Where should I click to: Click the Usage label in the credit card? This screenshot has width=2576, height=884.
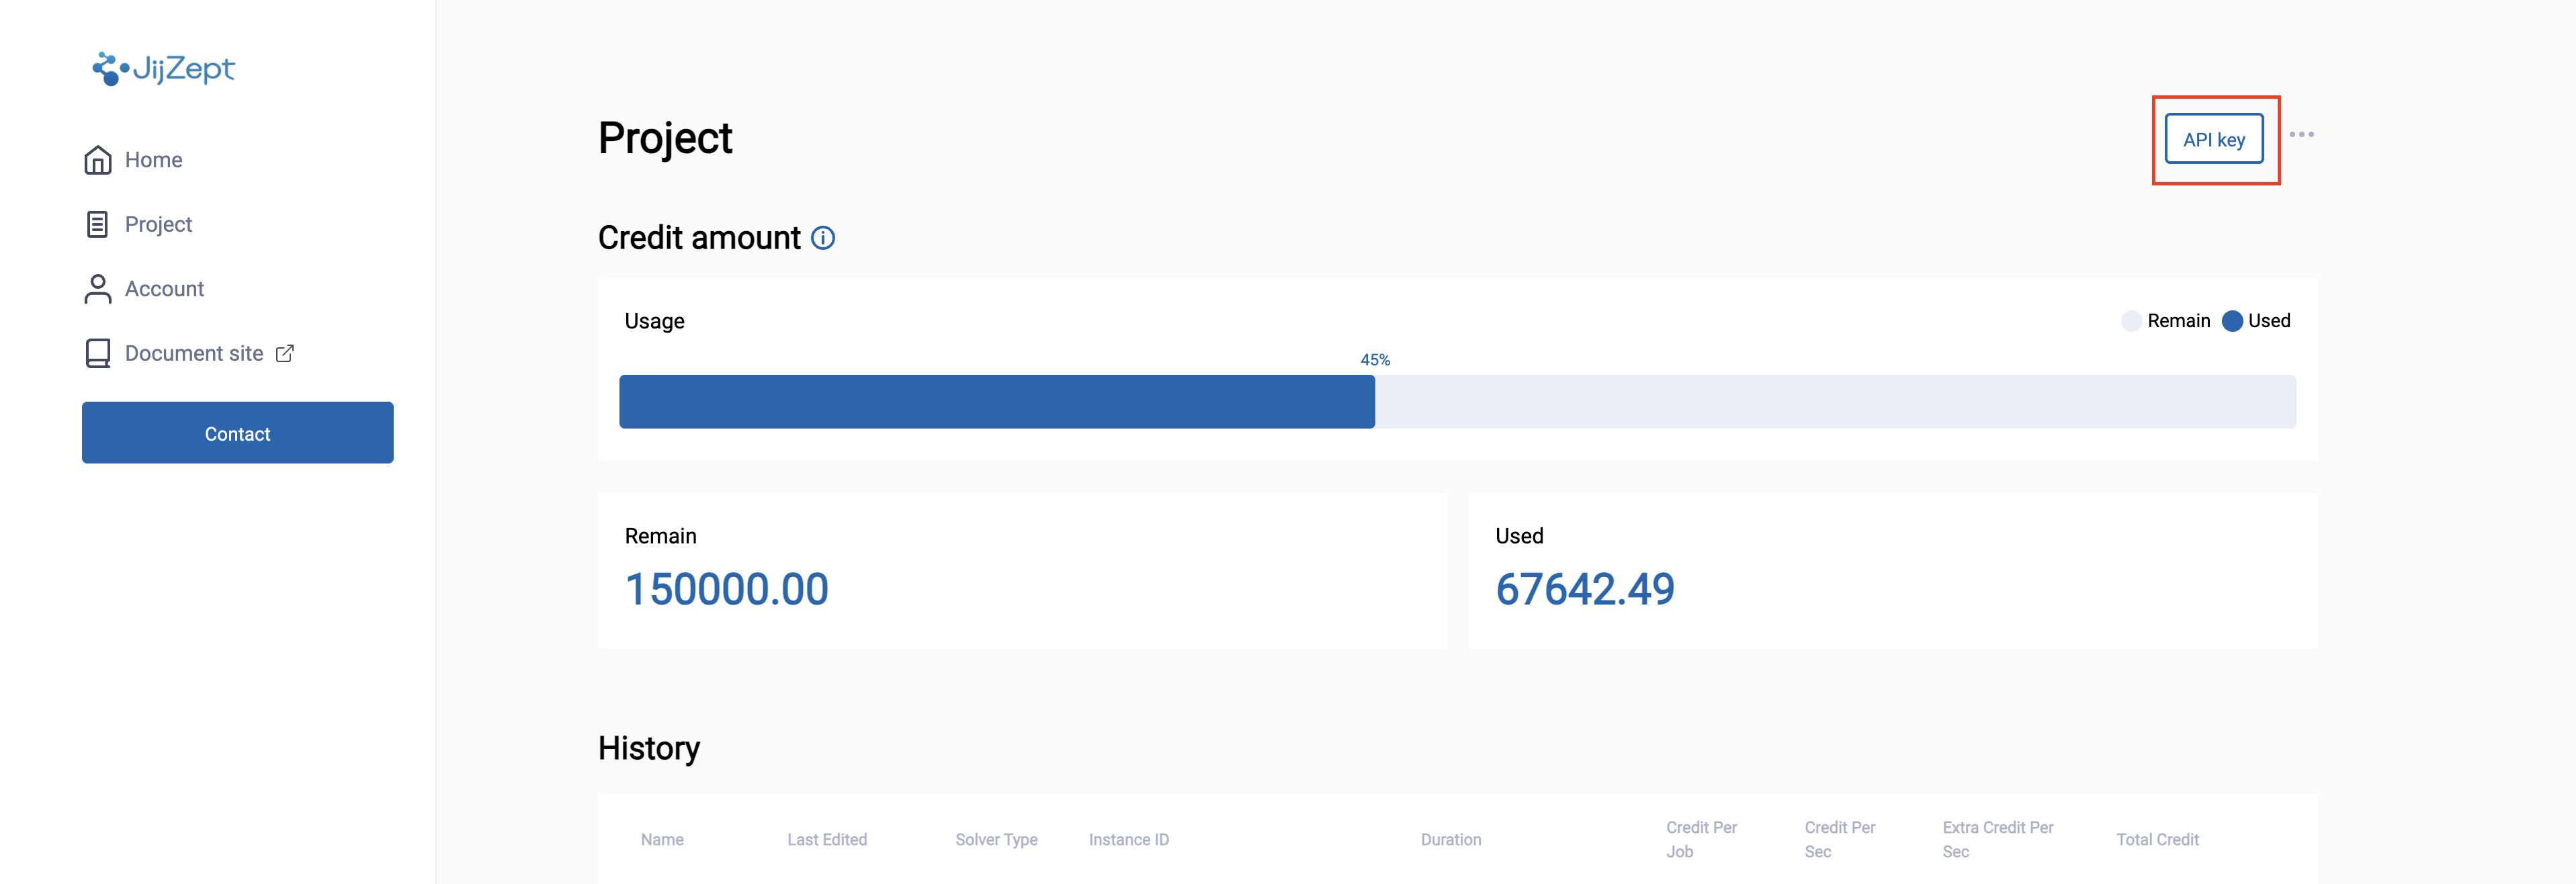point(655,321)
